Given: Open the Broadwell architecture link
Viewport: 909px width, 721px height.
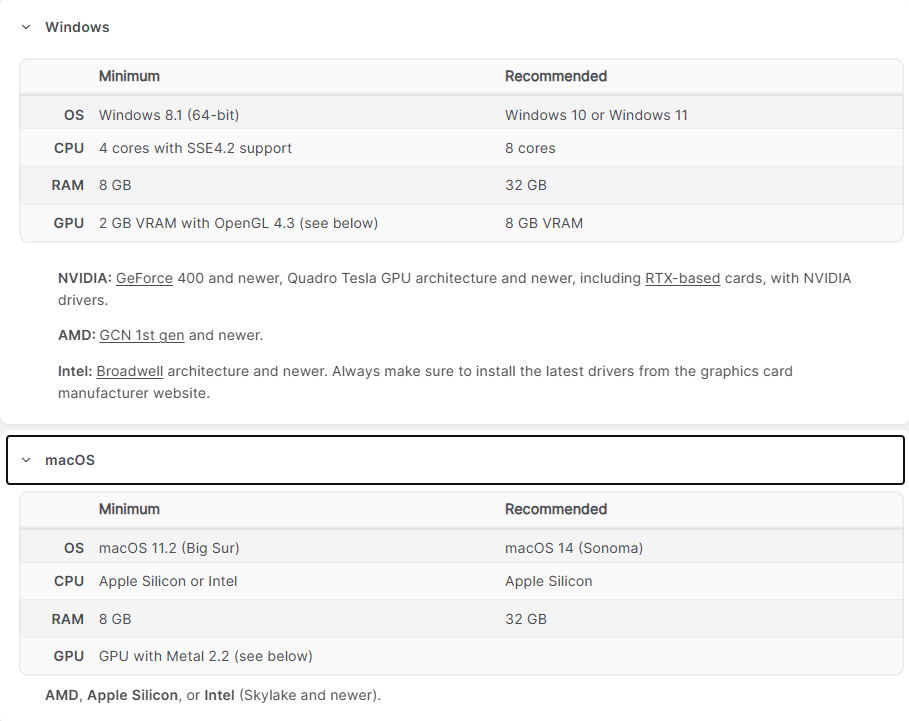Looking at the screenshot, I should tap(130, 371).
